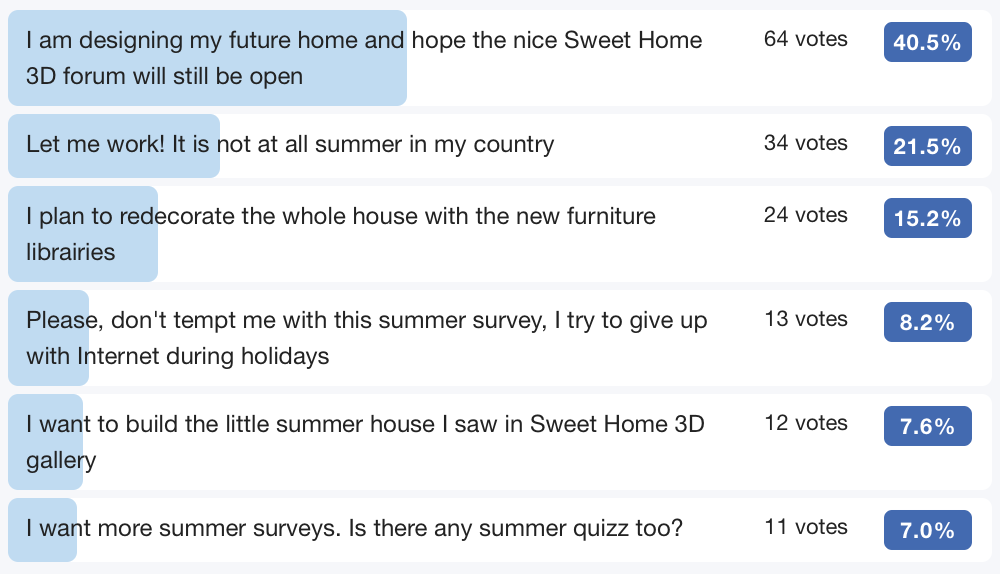Image resolution: width=1000 pixels, height=574 pixels.
Task: Click the 21.5% percentage badge
Action: [x=927, y=146]
